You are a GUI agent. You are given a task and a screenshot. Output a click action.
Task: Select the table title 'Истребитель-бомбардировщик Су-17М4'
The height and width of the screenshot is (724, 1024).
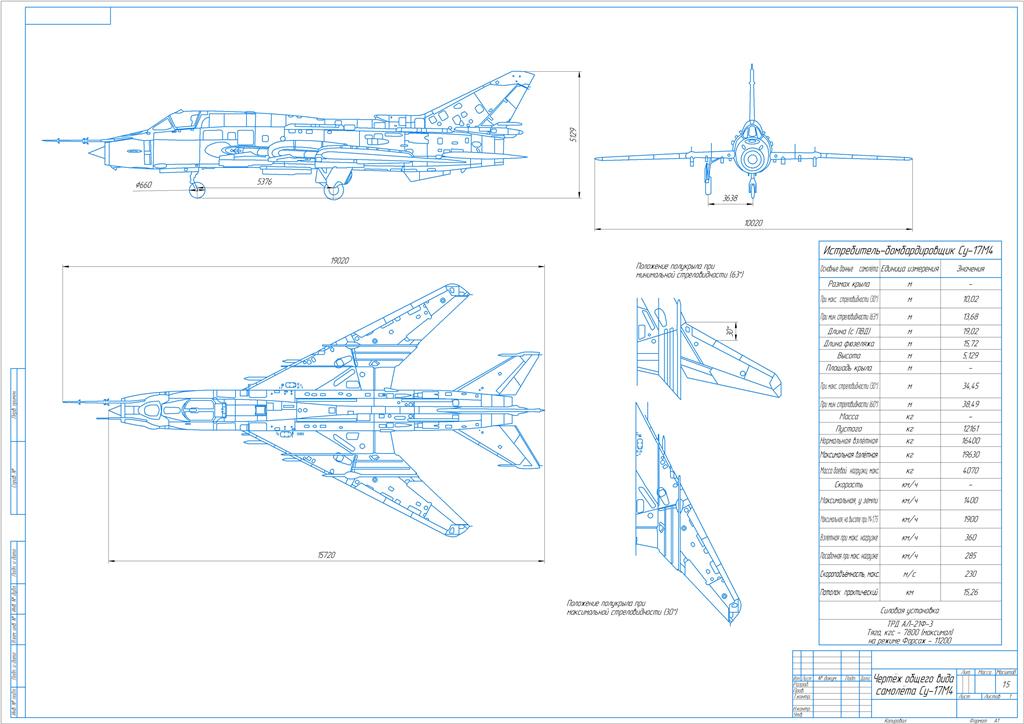click(908, 251)
